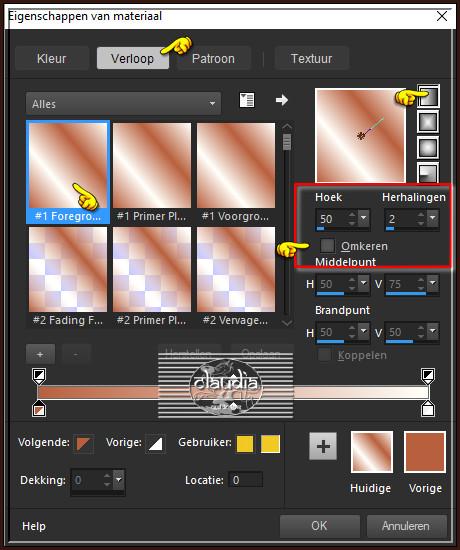Select the radial gradient style icon

coord(428,172)
